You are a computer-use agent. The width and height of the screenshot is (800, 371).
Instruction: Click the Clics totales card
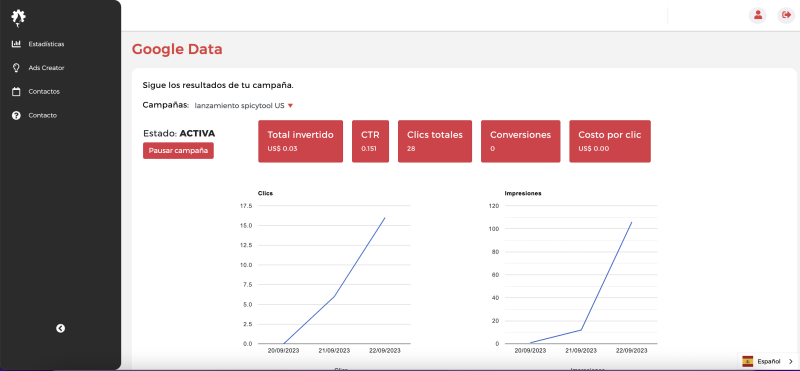click(435, 141)
